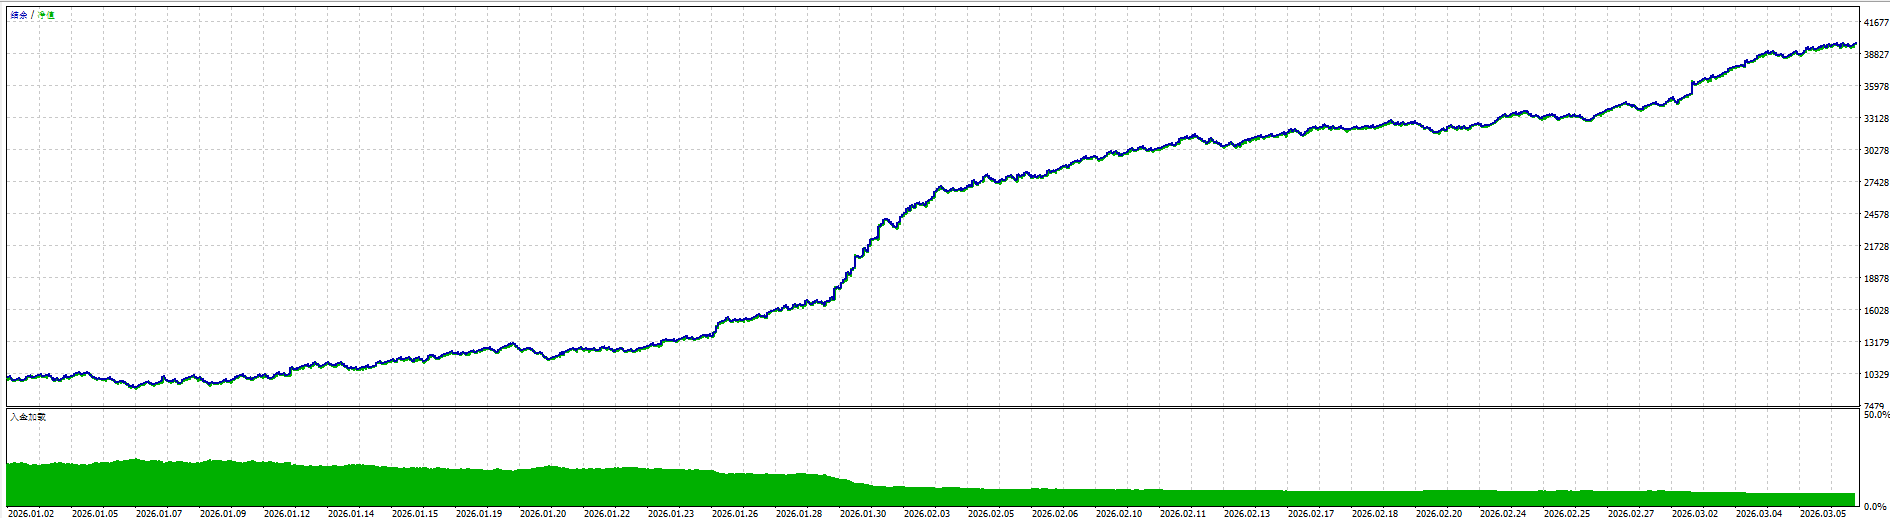This screenshot has width=1890, height=518.
Task: Click the 2026.01.28 date label
Action: pyautogui.click(x=799, y=513)
